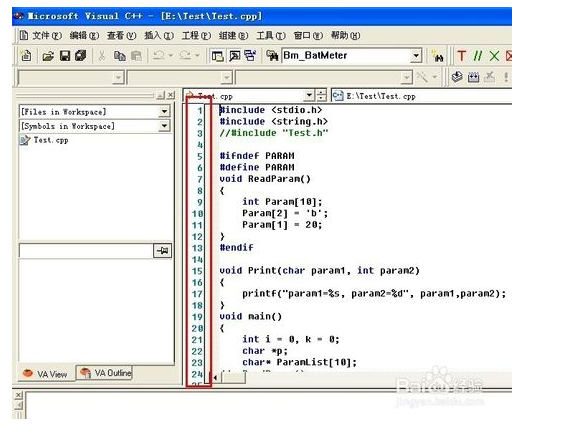Click the Save All icon
567x433 pixels.
coord(81,56)
